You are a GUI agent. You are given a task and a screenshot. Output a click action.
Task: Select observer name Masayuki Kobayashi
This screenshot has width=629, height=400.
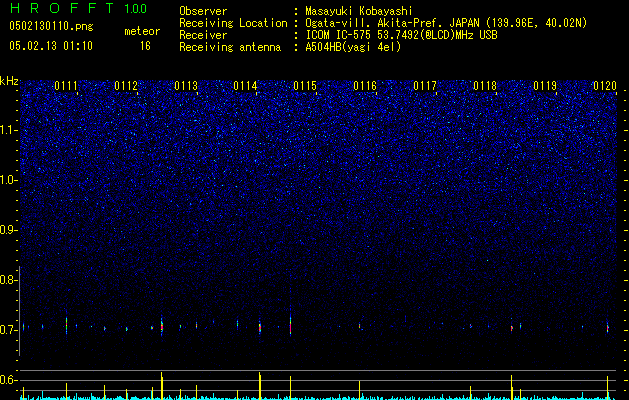(x=359, y=11)
